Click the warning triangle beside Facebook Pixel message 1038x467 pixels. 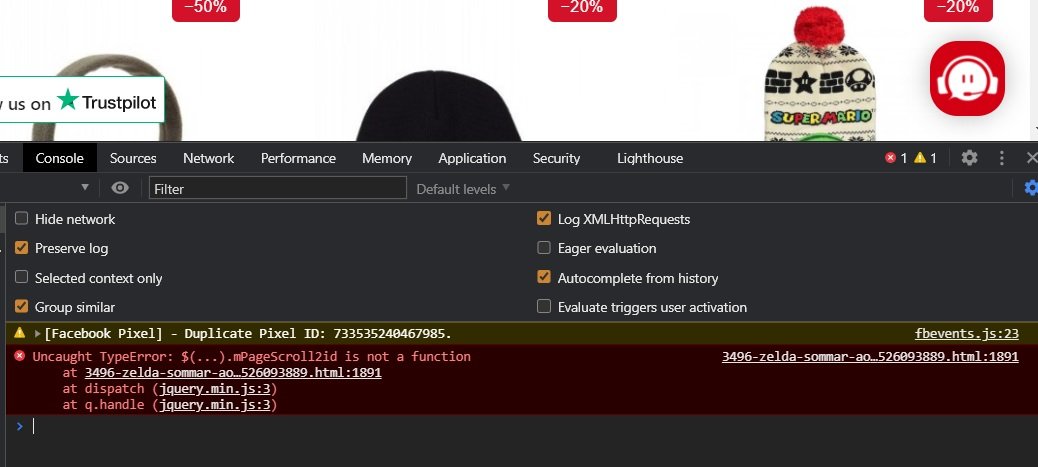(x=19, y=333)
